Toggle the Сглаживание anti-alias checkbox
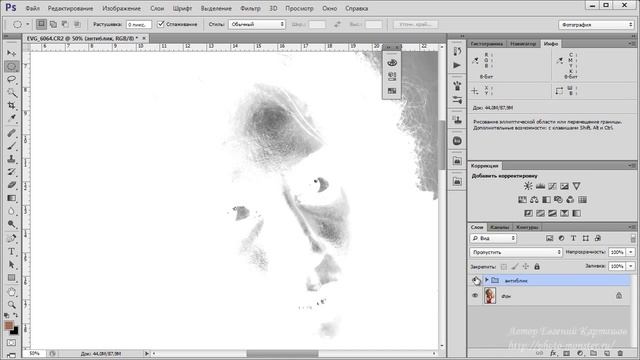The image size is (640, 360). [x=161, y=24]
